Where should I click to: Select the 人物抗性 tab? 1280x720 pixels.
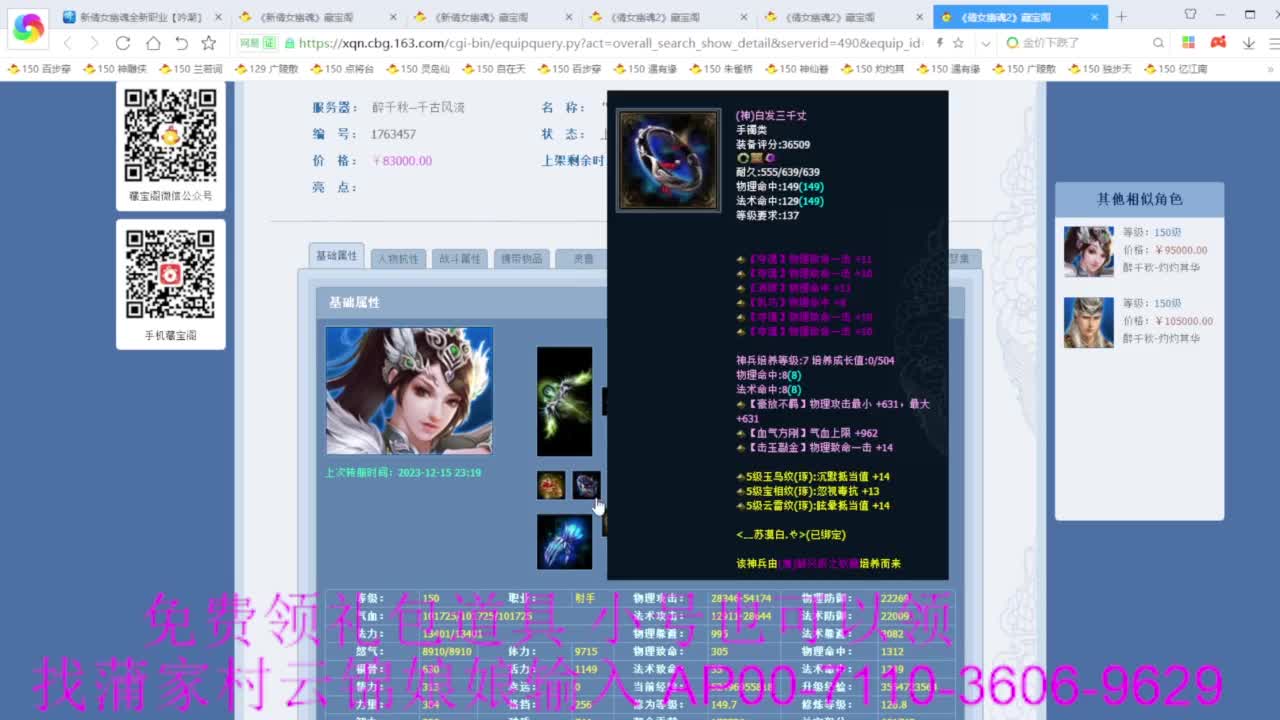pos(398,258)
